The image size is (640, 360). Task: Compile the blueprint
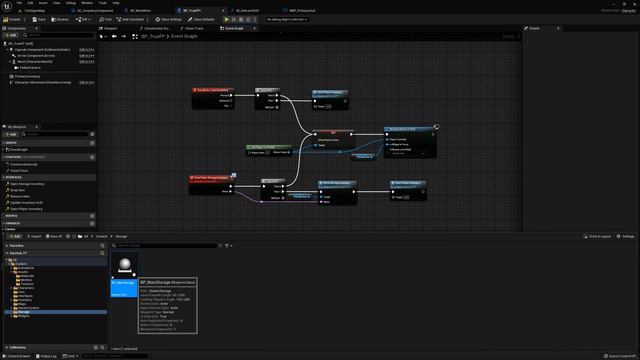click(12, 19)
